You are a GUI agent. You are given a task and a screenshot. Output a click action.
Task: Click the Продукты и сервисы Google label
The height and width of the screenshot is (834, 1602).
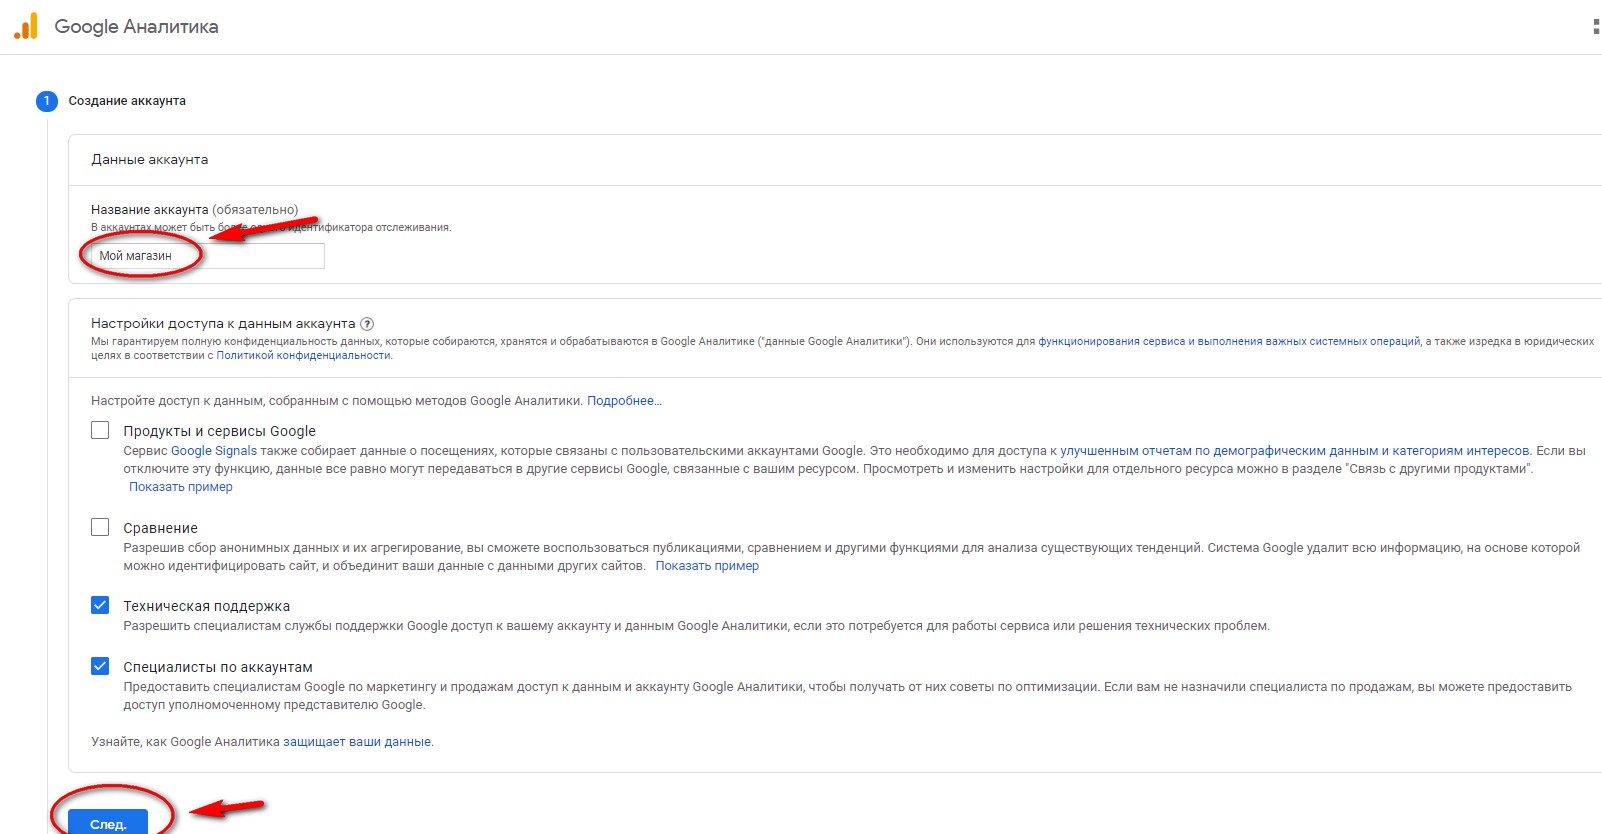220,431
